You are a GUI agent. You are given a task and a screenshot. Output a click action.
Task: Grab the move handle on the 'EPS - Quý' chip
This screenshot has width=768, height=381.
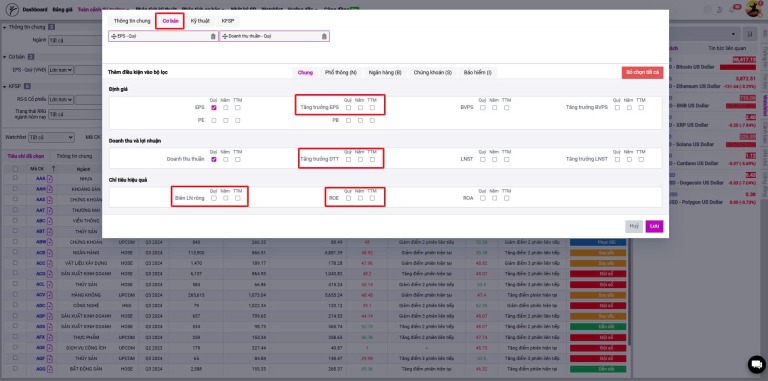pos(114,36)
